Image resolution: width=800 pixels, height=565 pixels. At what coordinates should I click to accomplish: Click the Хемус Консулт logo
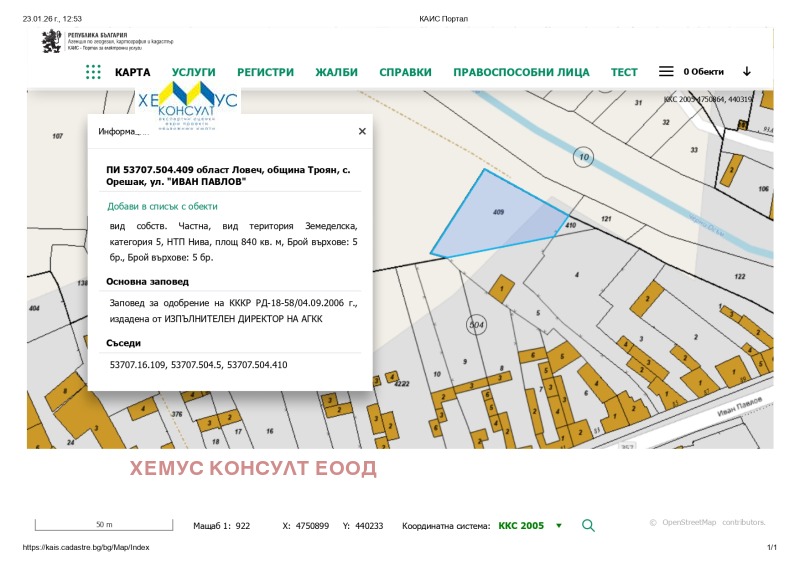click(187, 106)
